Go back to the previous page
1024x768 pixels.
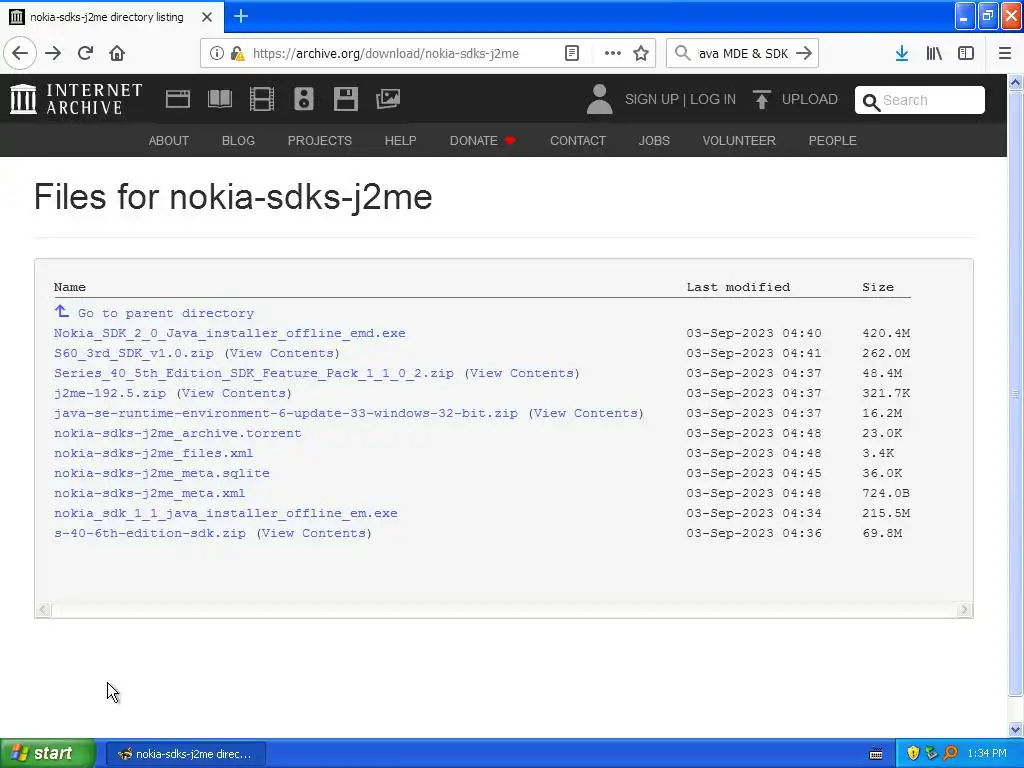click(x=20, y=54)
